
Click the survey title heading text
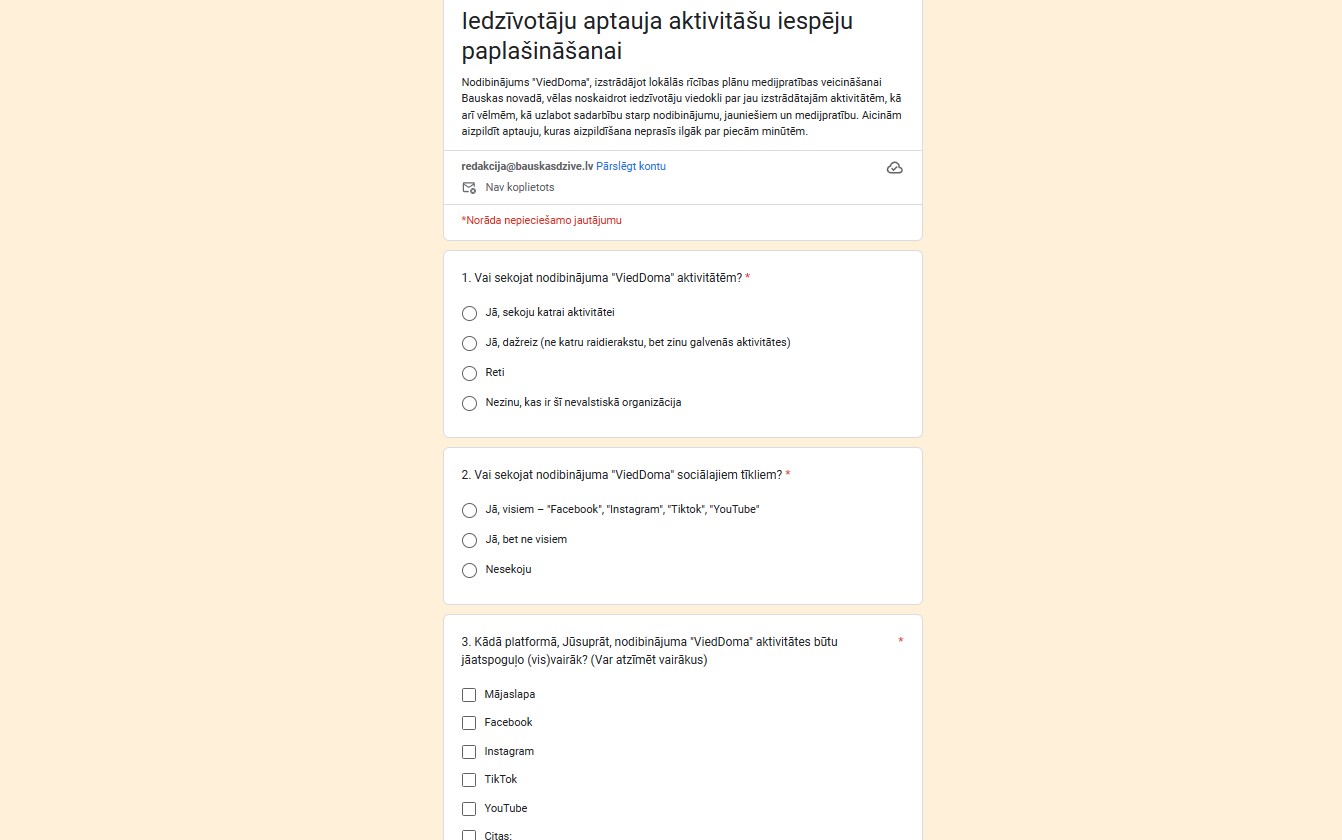[x=657, y=36]
